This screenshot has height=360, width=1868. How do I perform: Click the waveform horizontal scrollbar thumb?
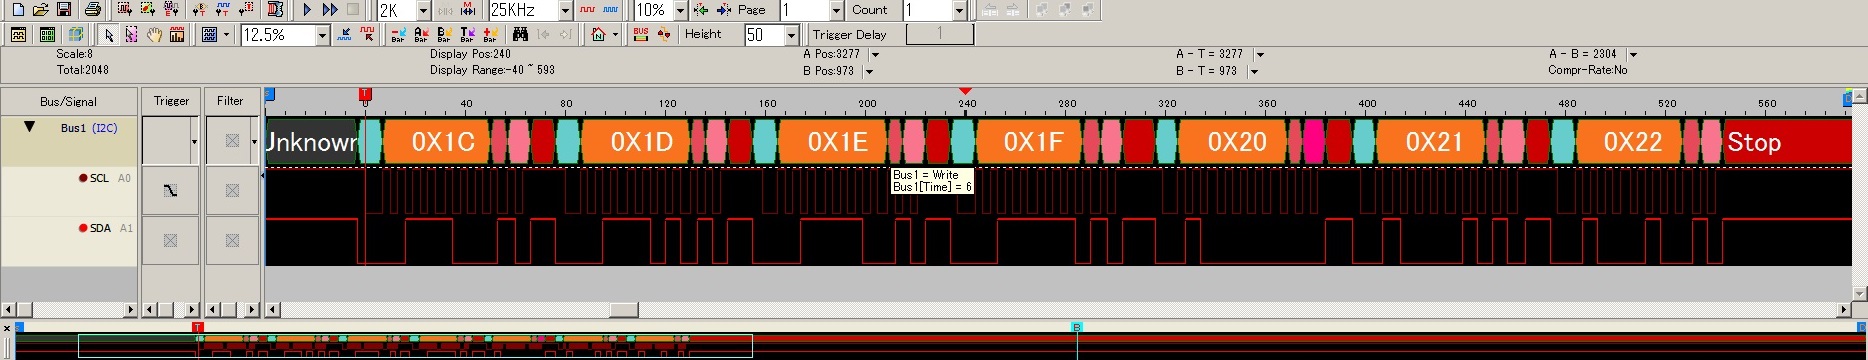click(x=624, y=310)
